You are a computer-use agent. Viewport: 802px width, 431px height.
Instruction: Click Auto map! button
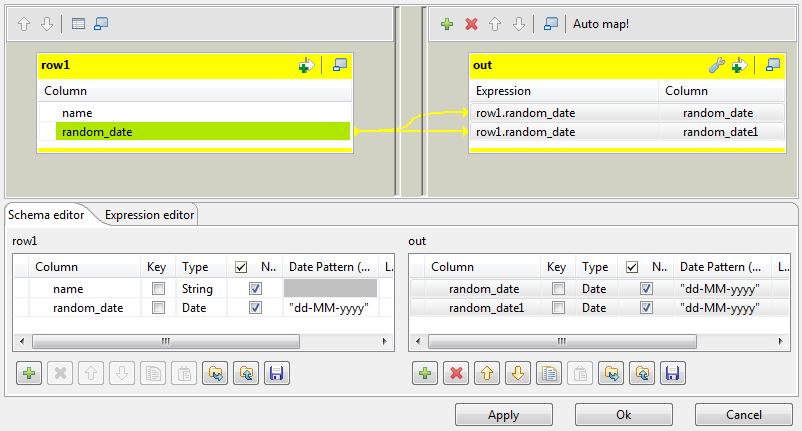click(601, 24)
